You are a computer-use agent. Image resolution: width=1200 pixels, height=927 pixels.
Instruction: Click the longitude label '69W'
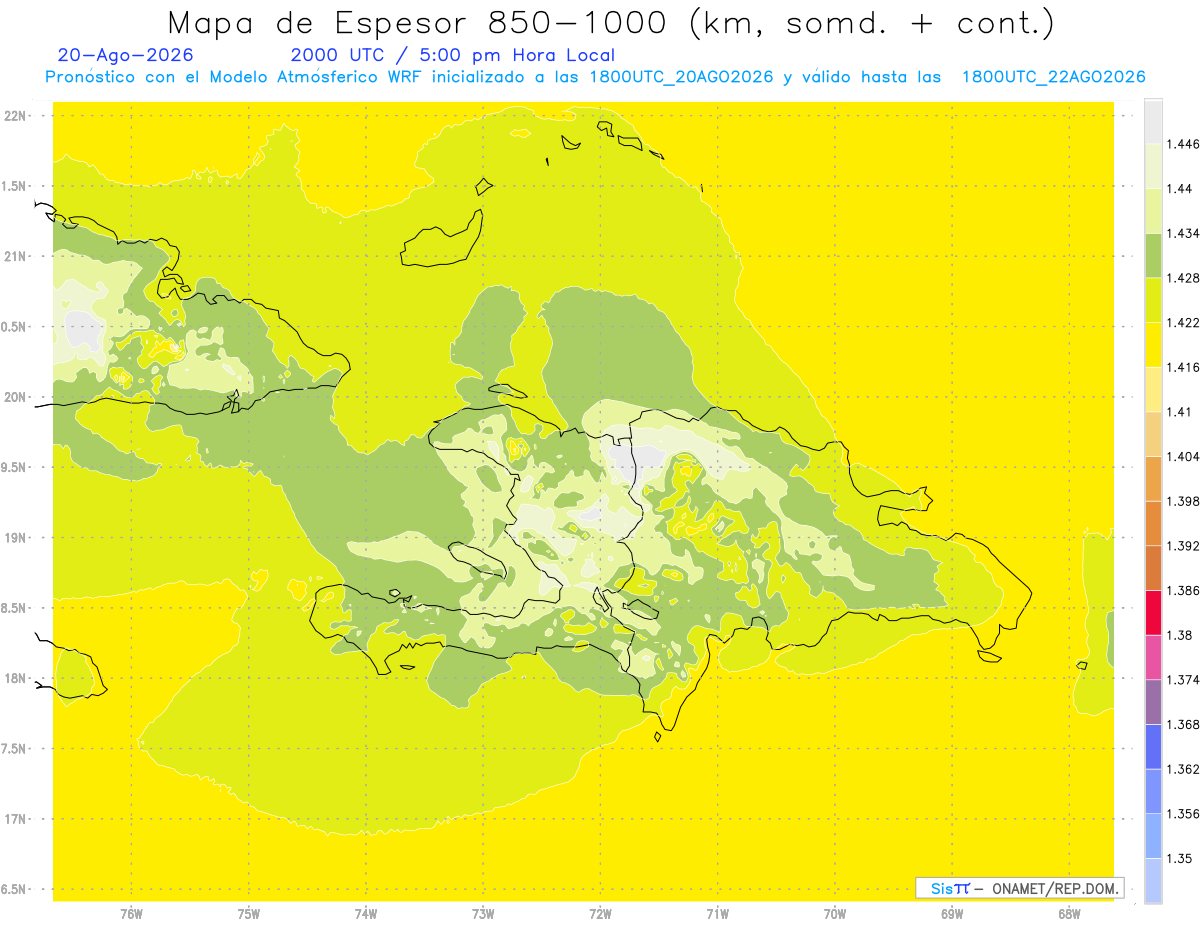pos(952,913)
